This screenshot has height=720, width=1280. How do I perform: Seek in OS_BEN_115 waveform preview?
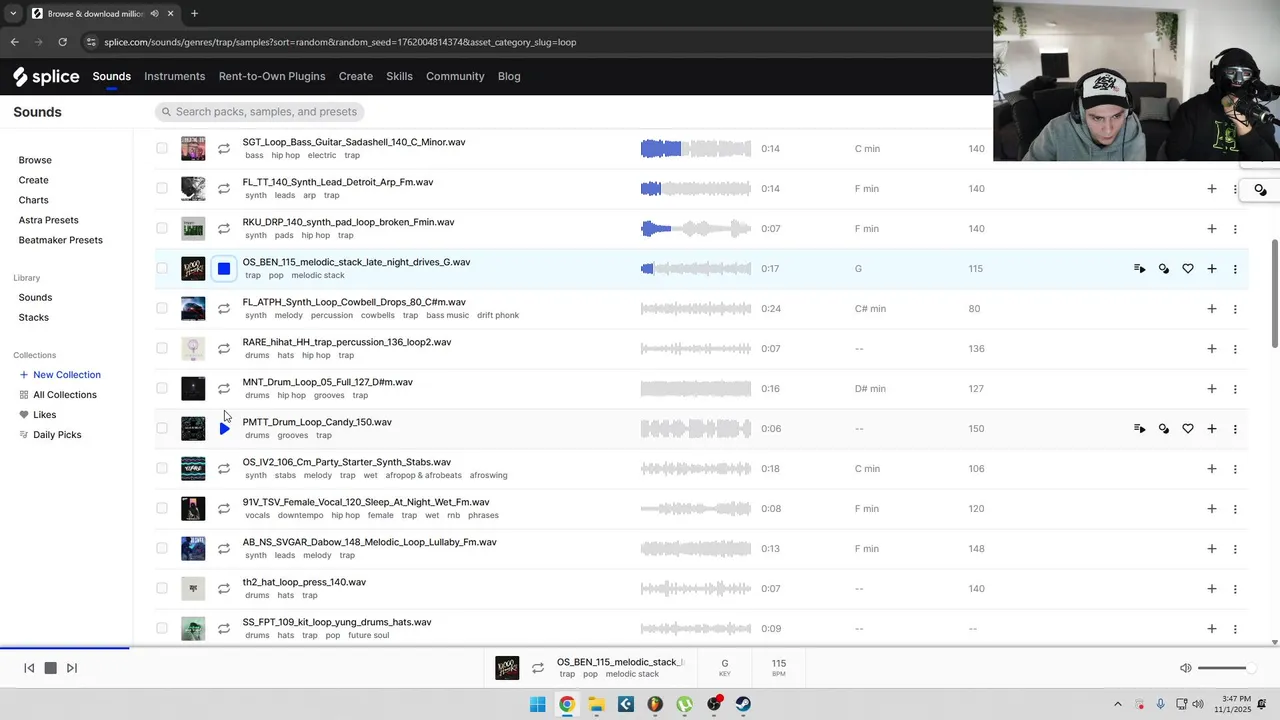coord(695,268)
